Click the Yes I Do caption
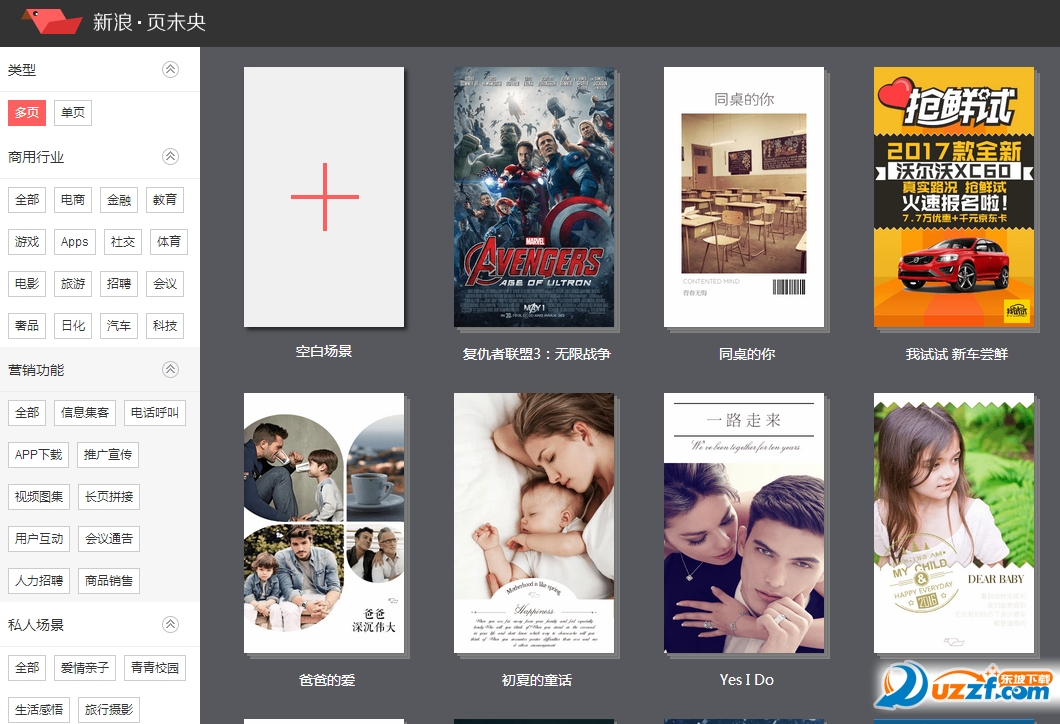This screenshot has width=1060, height=724. [746, 680]
